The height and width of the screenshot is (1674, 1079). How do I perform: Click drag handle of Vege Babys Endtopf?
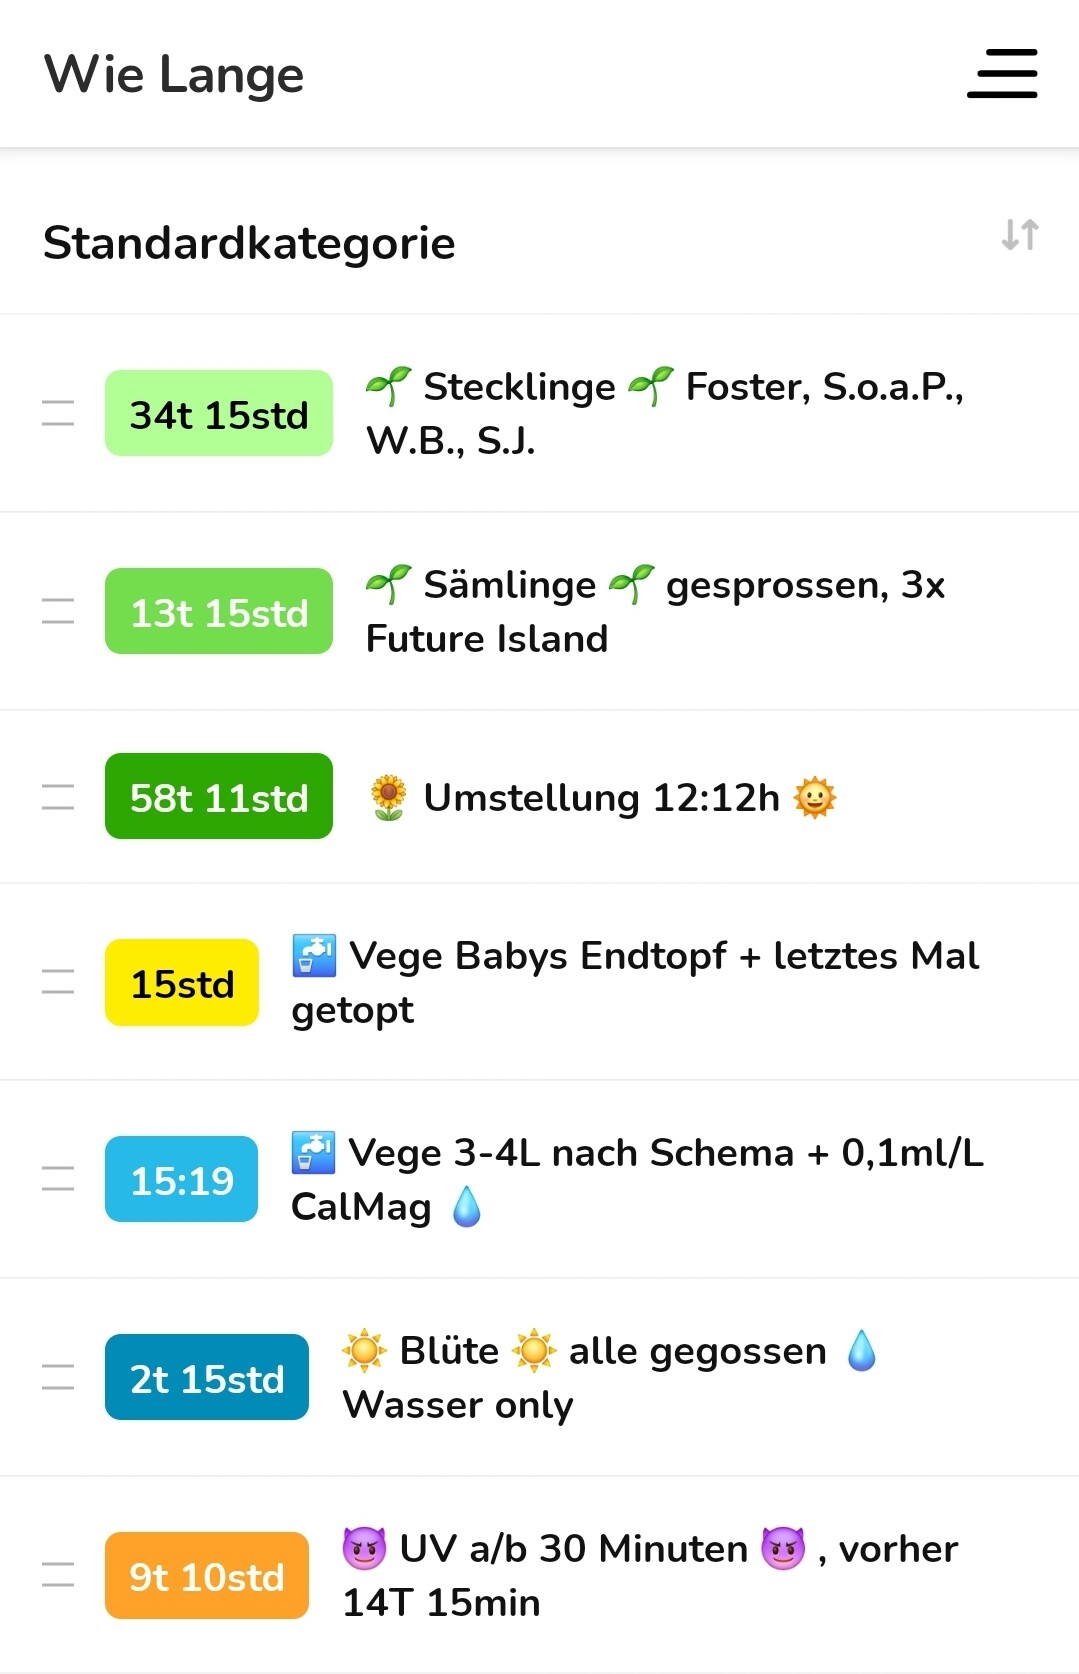[x=58, y=982]
